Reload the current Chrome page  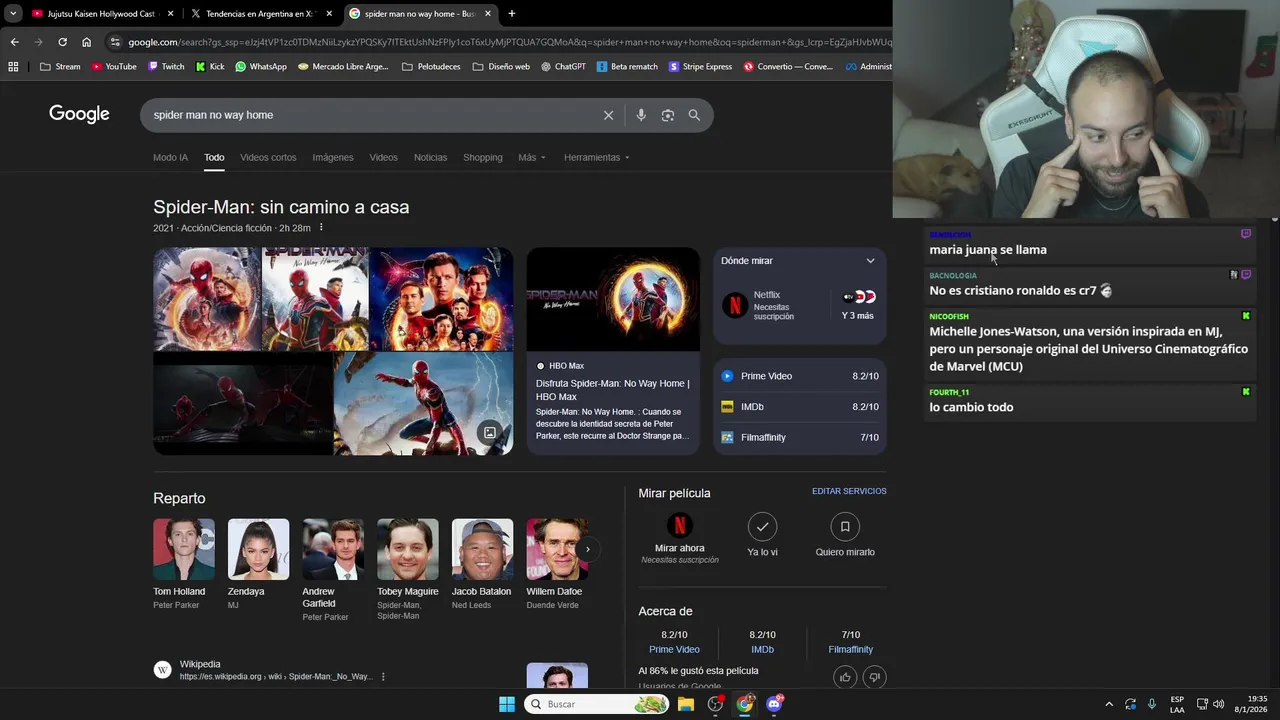click(62, 42)
